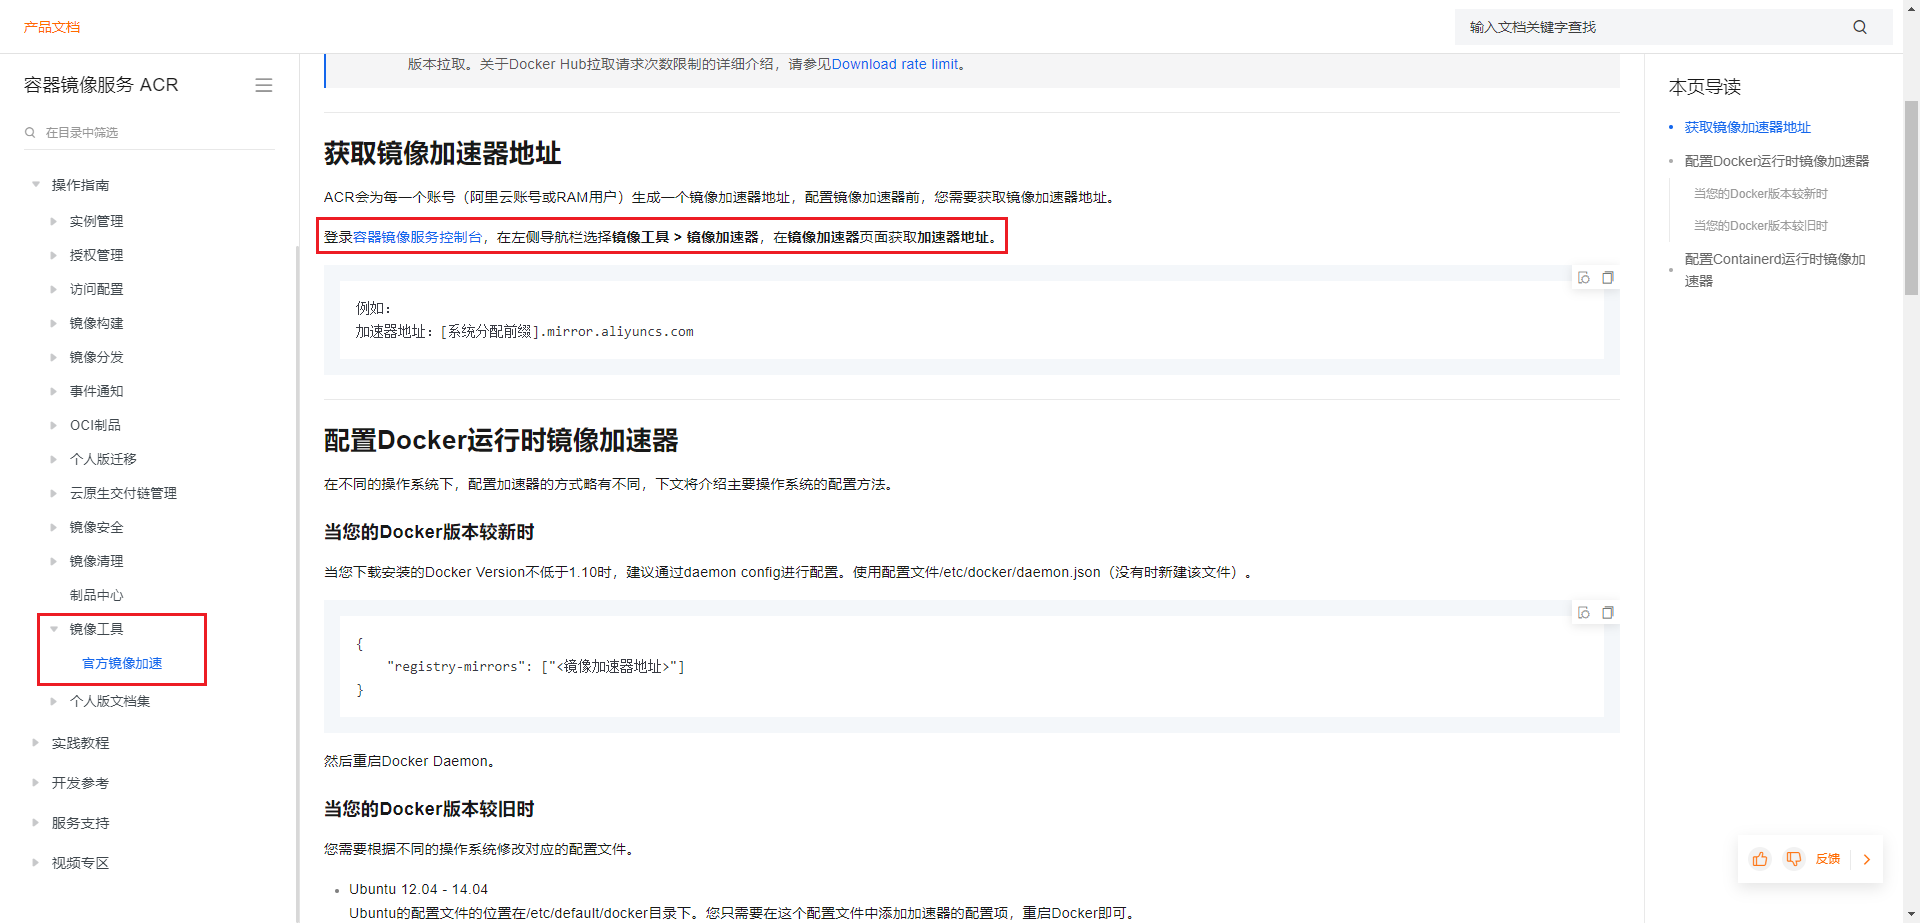The width and height of the screenshot is (1920, 923).
Task: Copy the accelerator address example code block
Action: click(1608, 278)
